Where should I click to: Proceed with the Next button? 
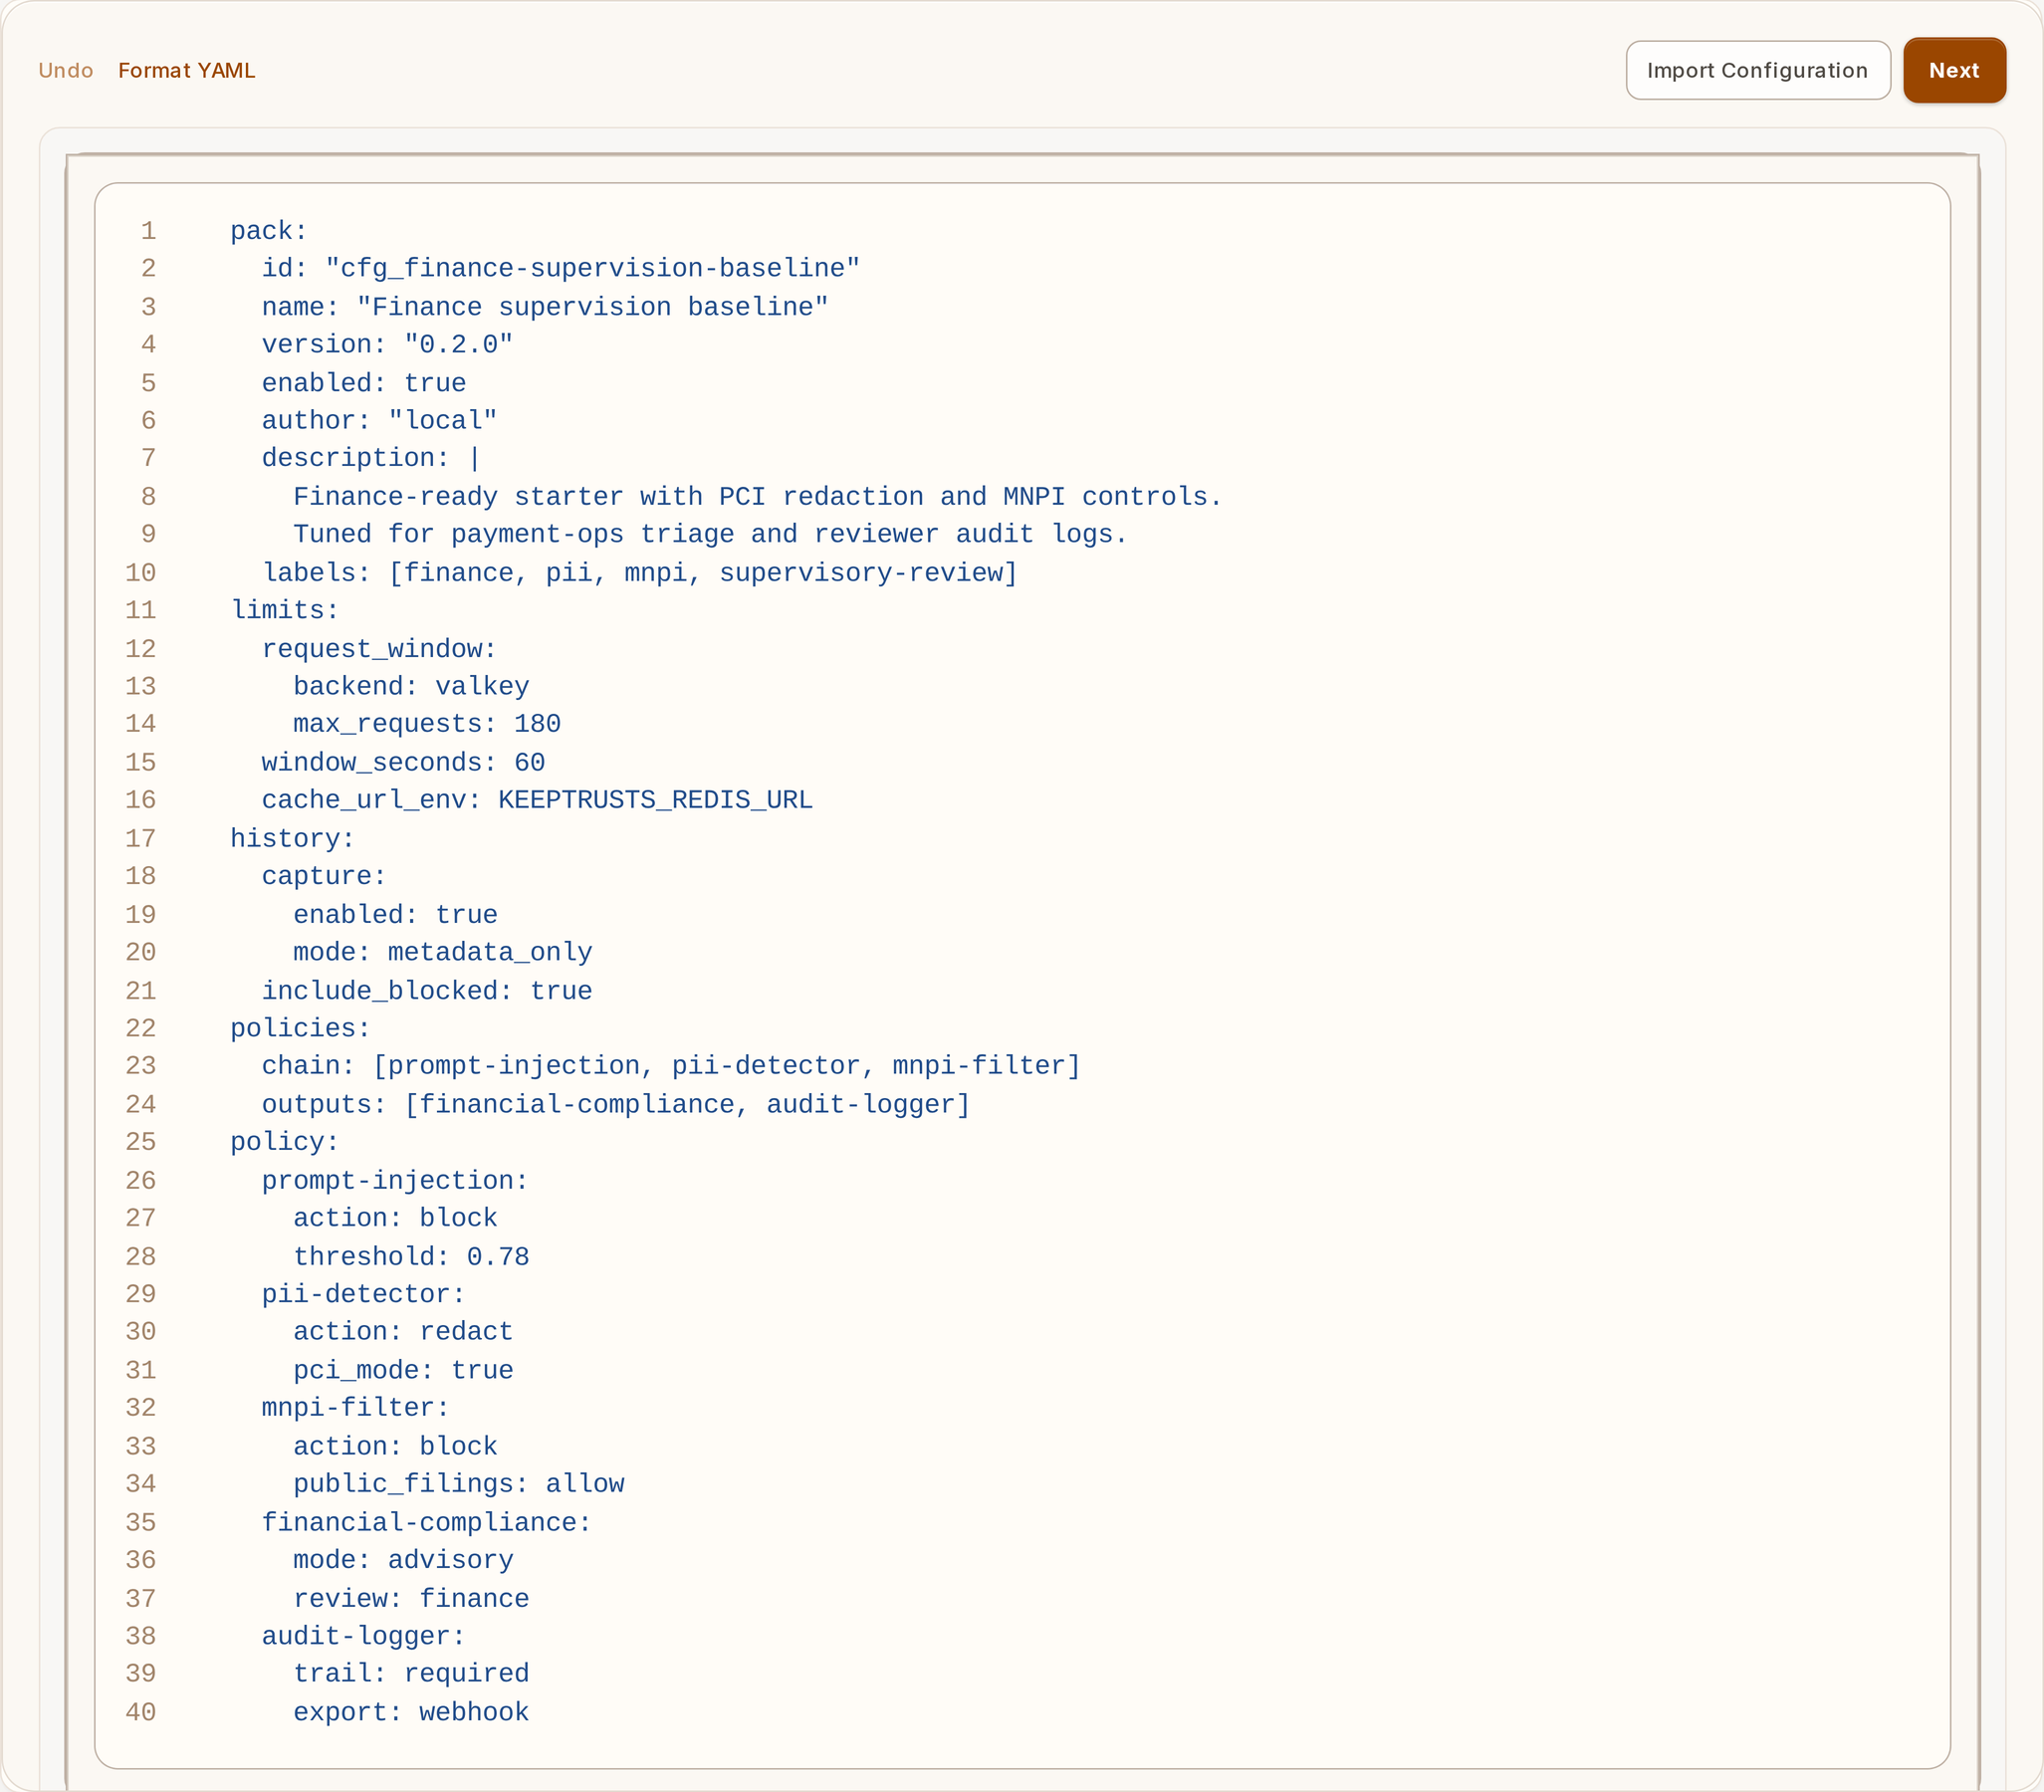coord(1953,70)
